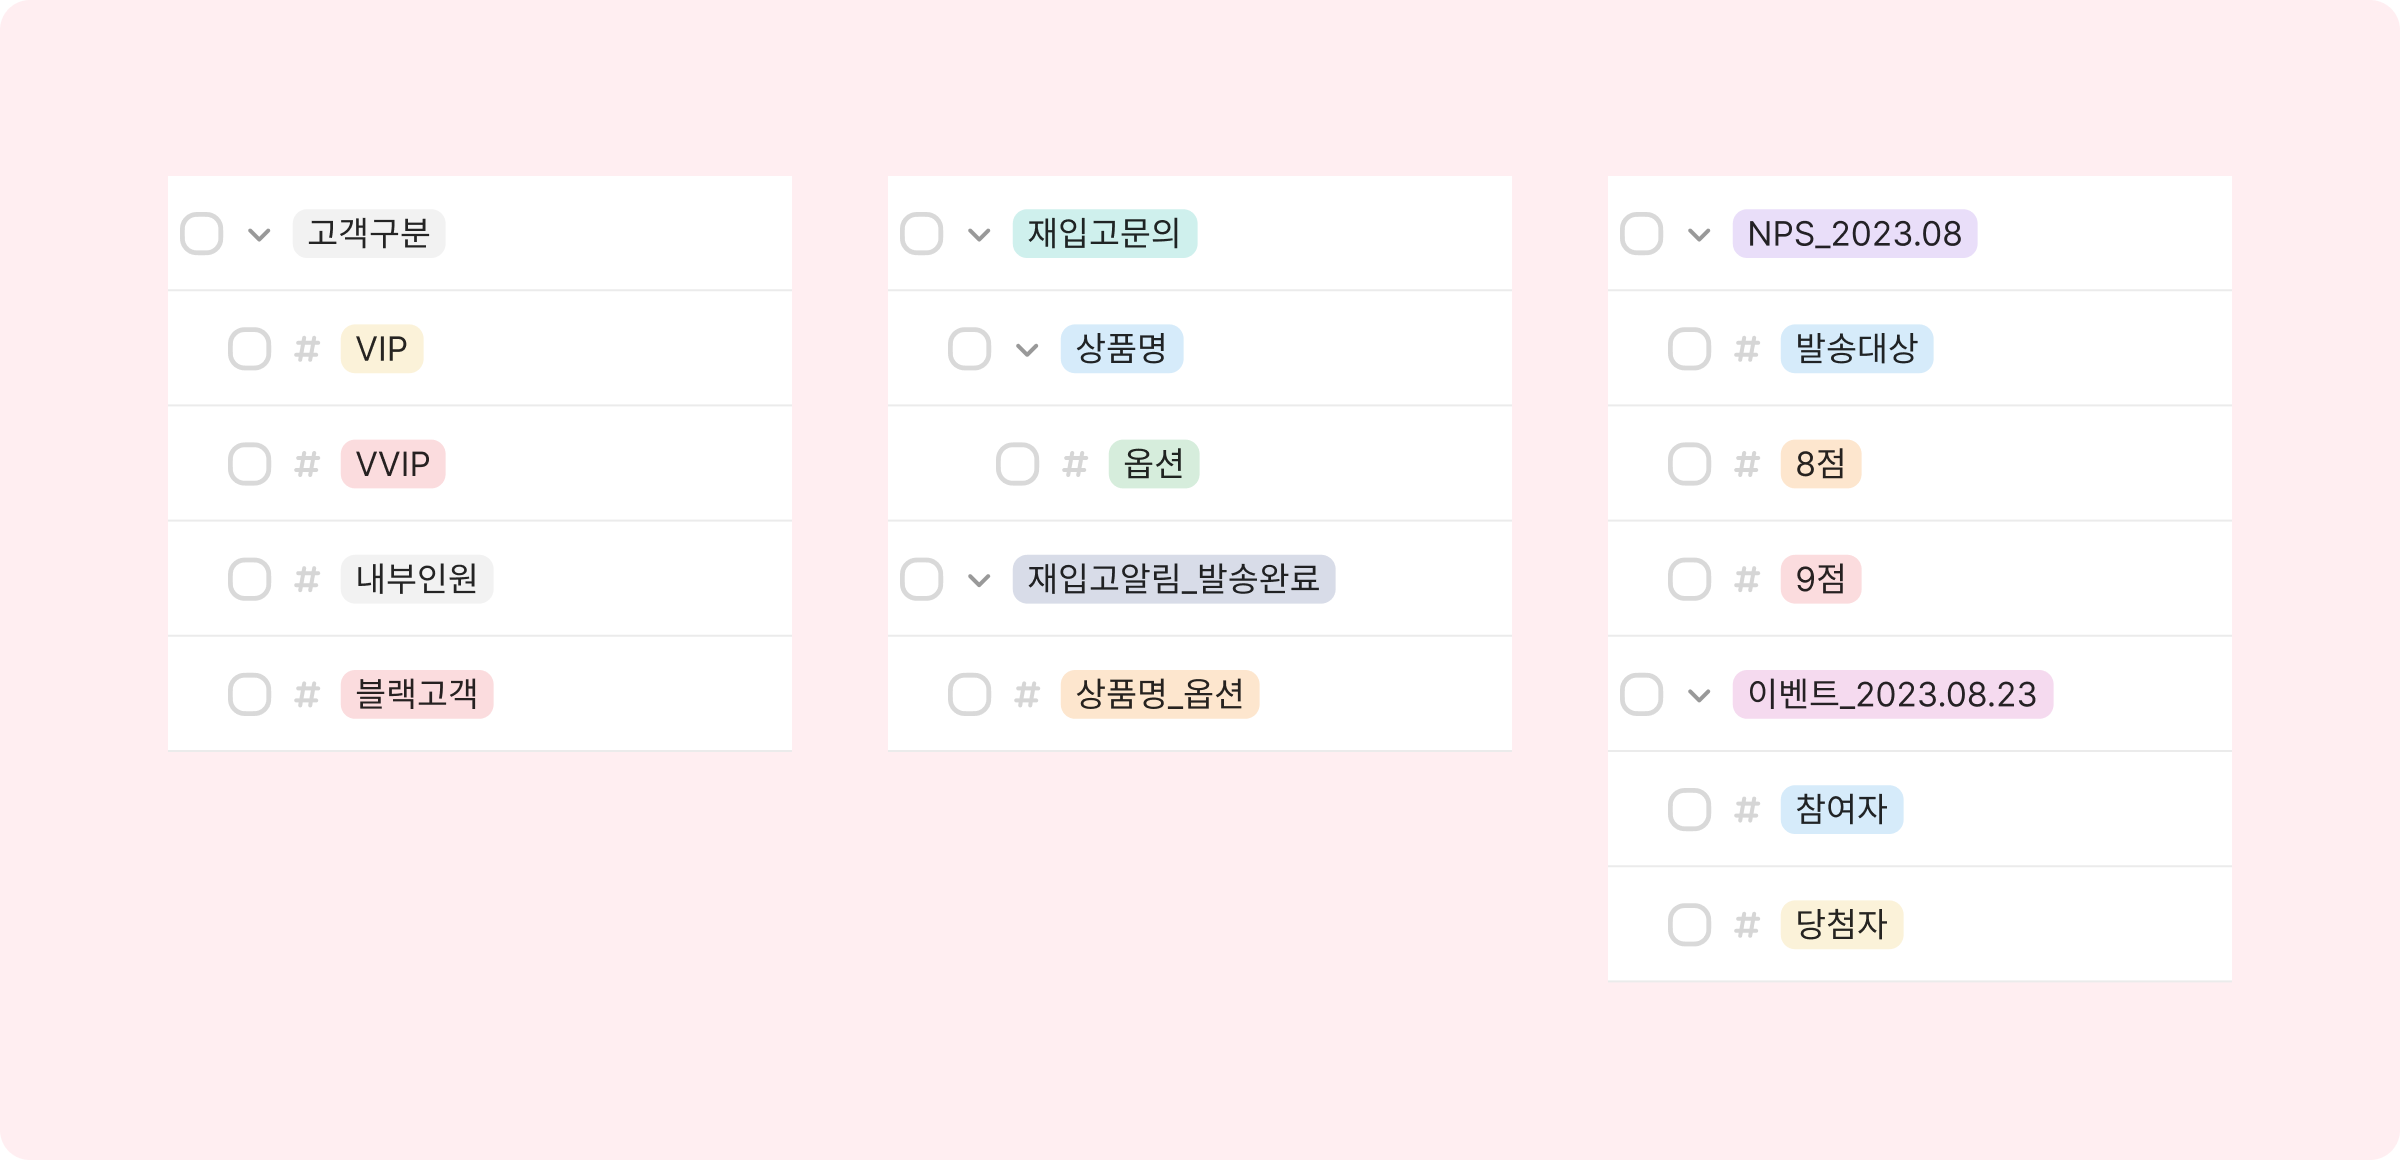Click the hash icon beside 블랙고객
2400x1160 pixels.
click(307, 694)
